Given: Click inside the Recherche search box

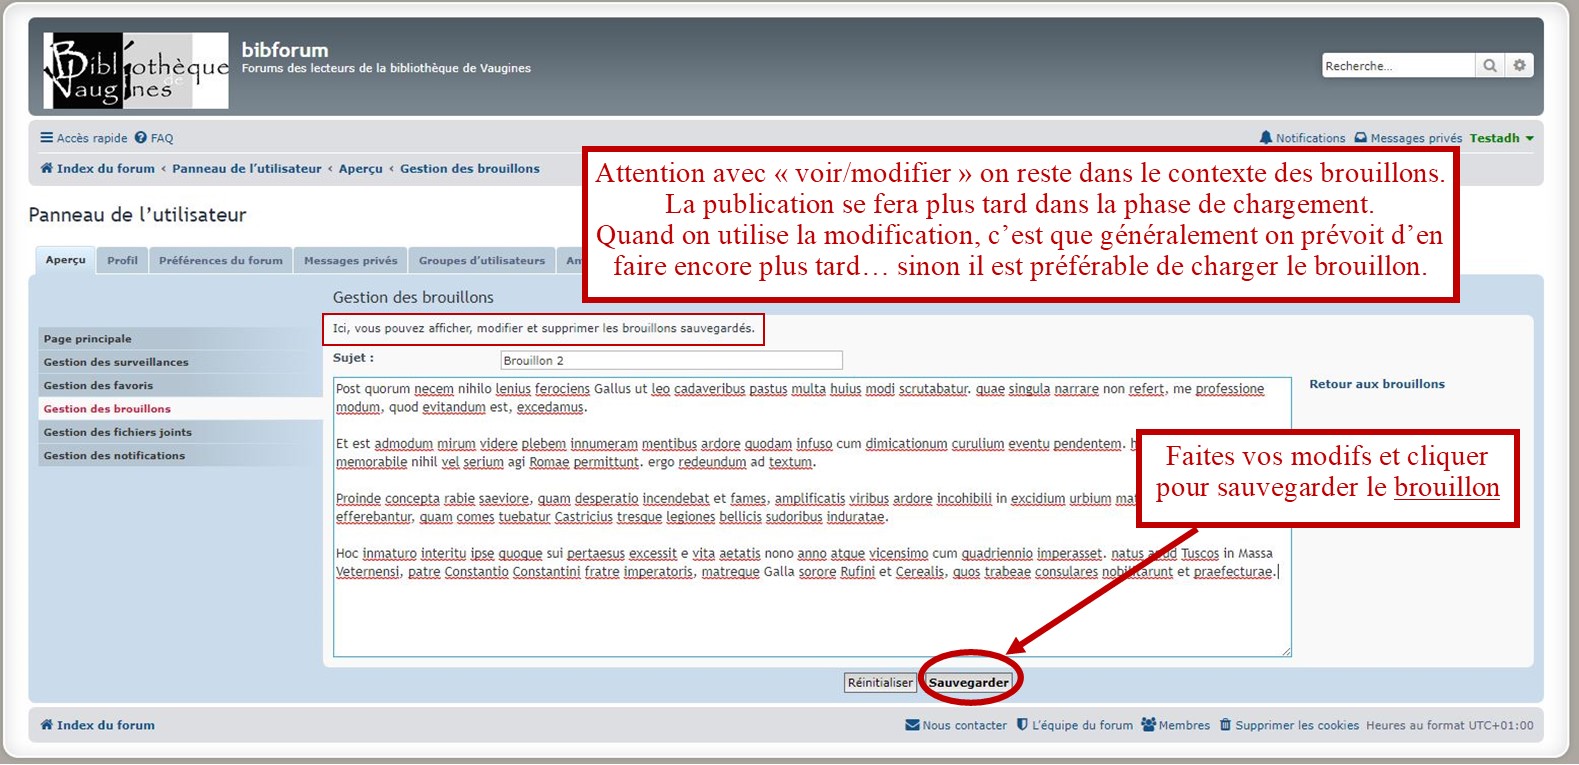Looking at the screenshot, I should tap(1397, 66).
